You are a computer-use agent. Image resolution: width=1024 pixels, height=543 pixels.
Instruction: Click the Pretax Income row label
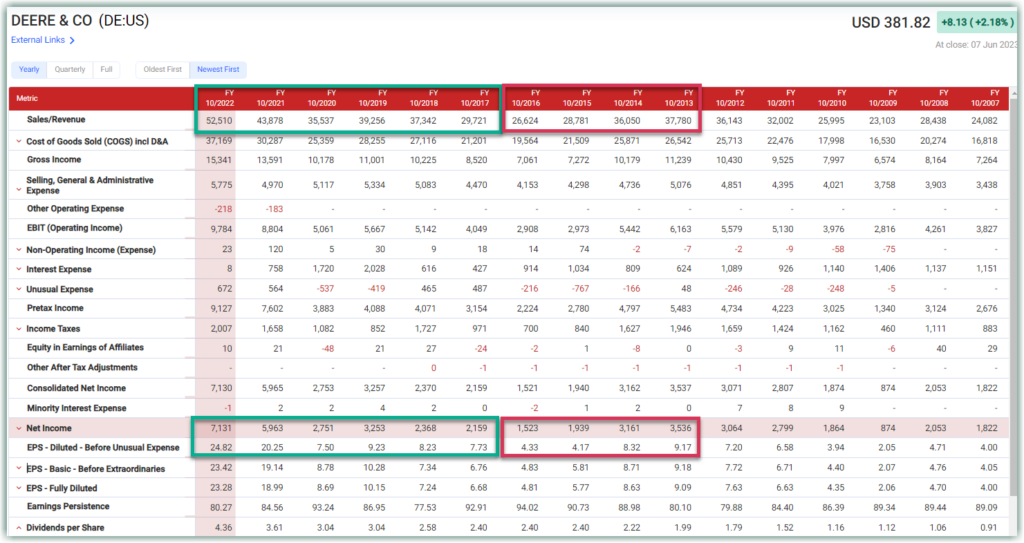55,308
